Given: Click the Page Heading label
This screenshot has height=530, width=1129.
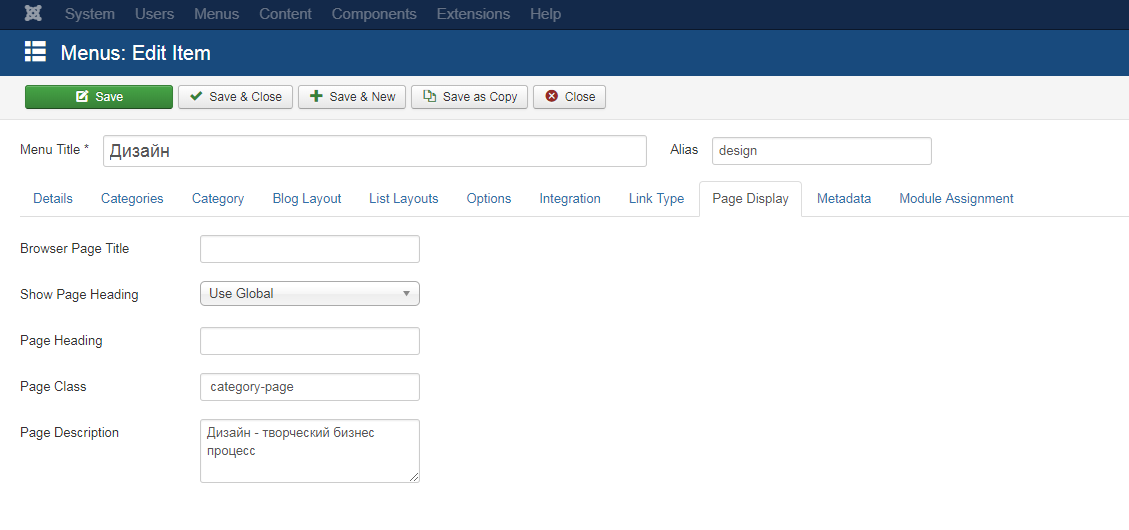Looking at the screenshot, I should [61, 341].
